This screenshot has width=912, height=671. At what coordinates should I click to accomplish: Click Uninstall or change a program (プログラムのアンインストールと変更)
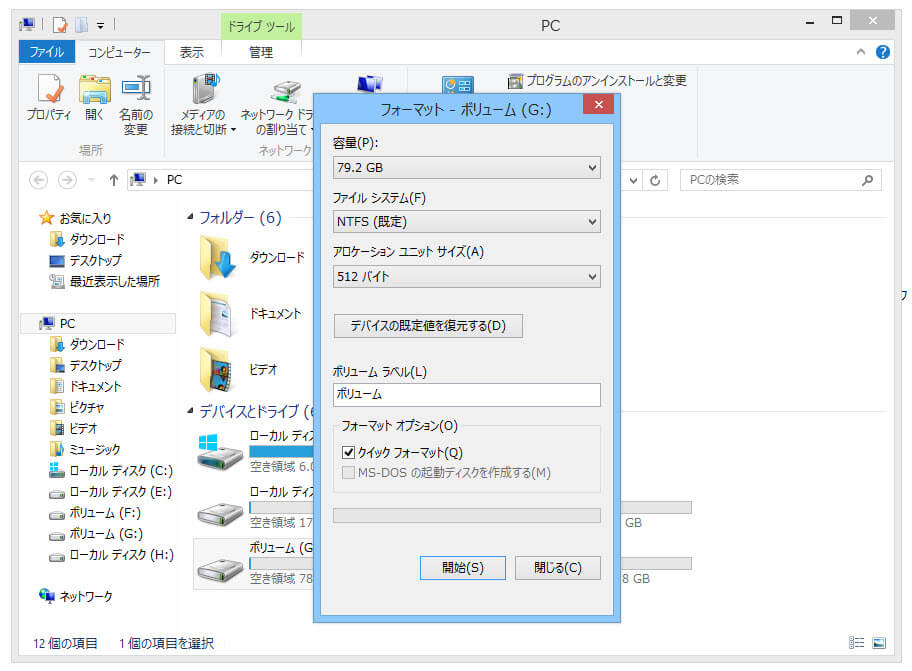click(597, 81)
